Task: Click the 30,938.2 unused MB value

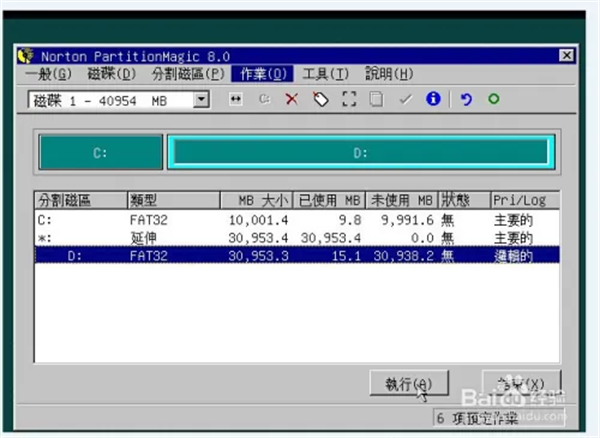Action: 403,256
